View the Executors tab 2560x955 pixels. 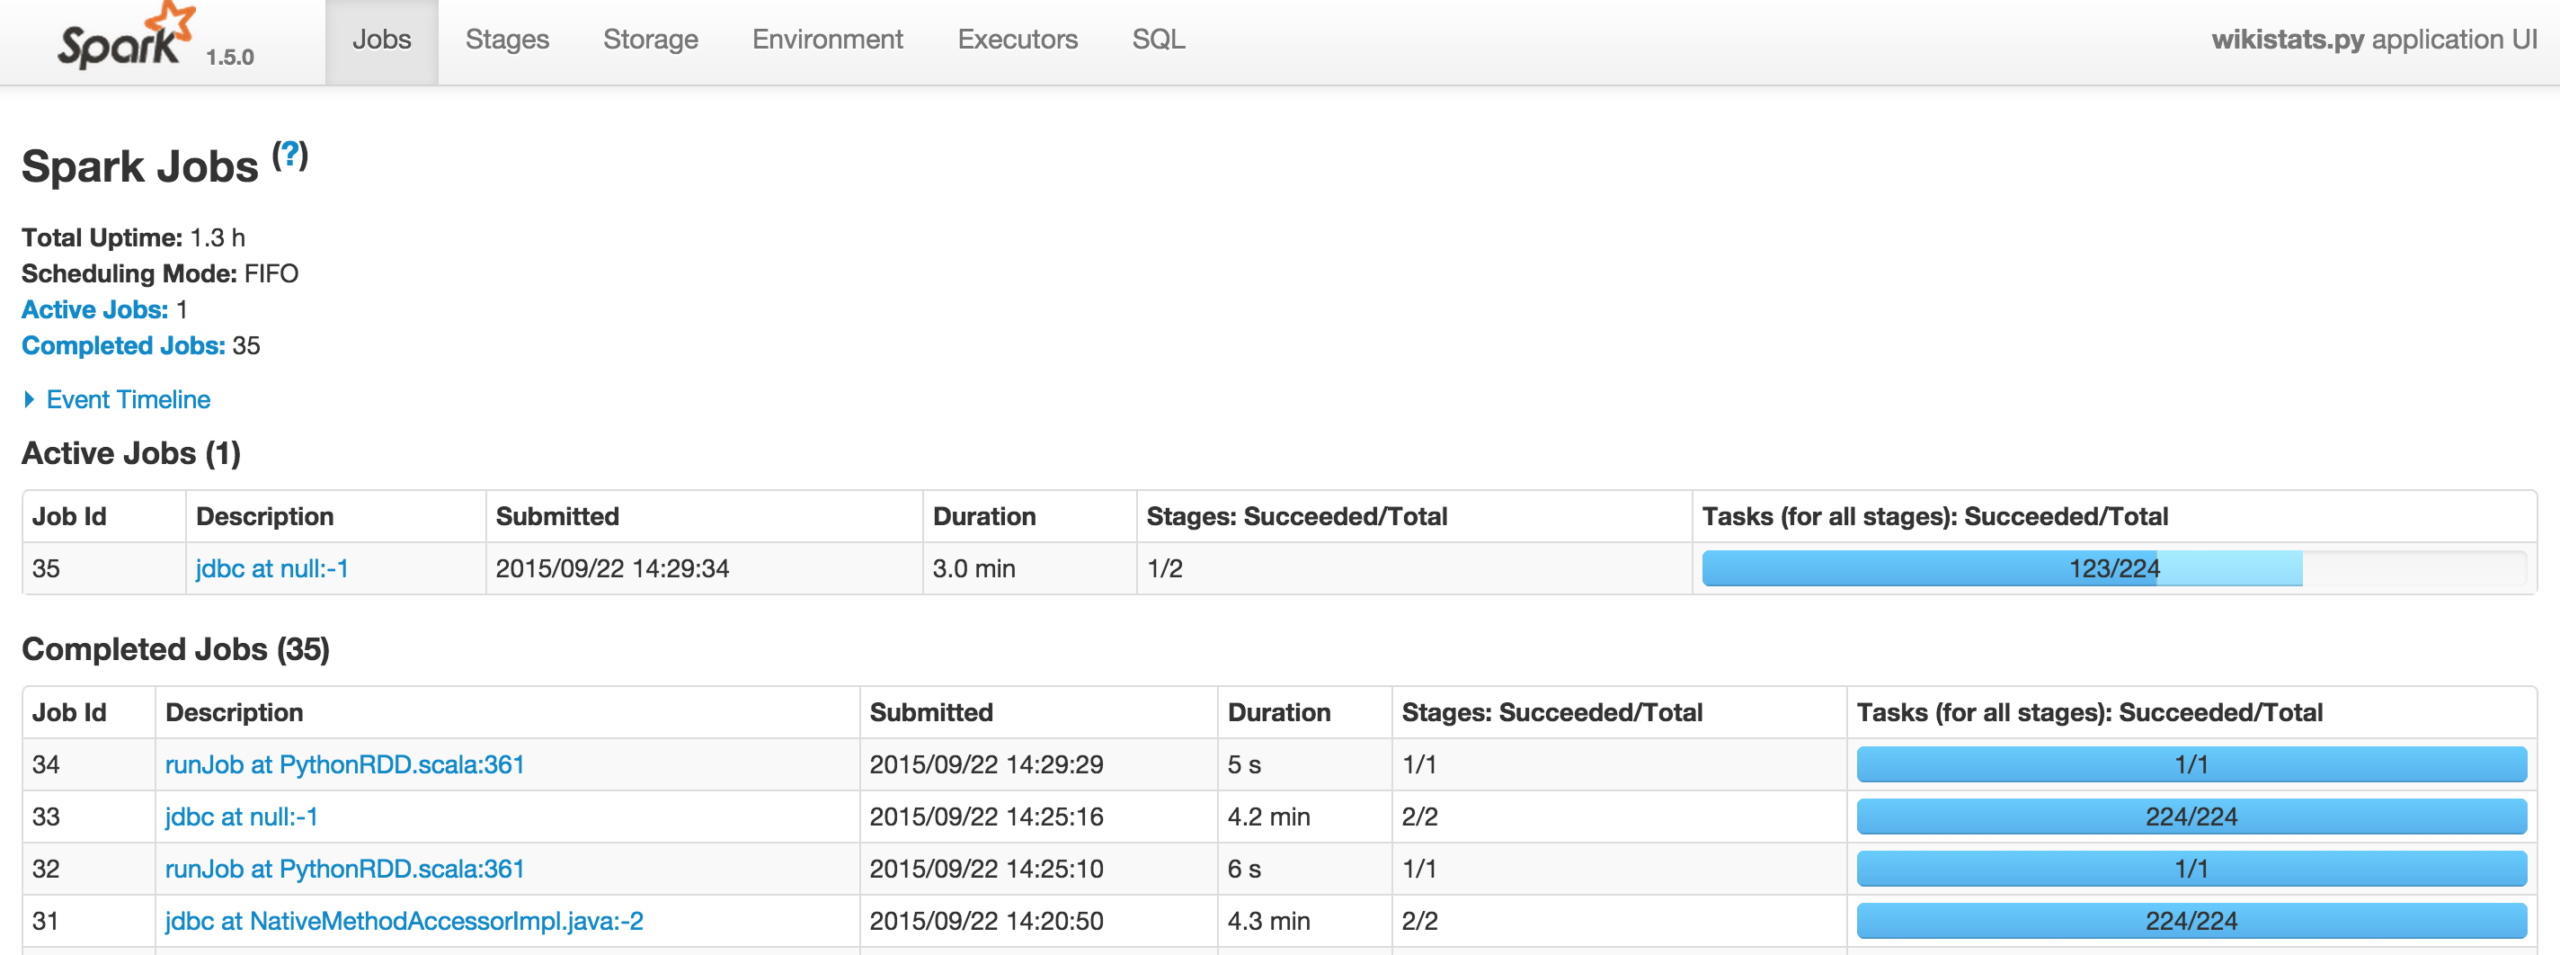point(1017,40)
